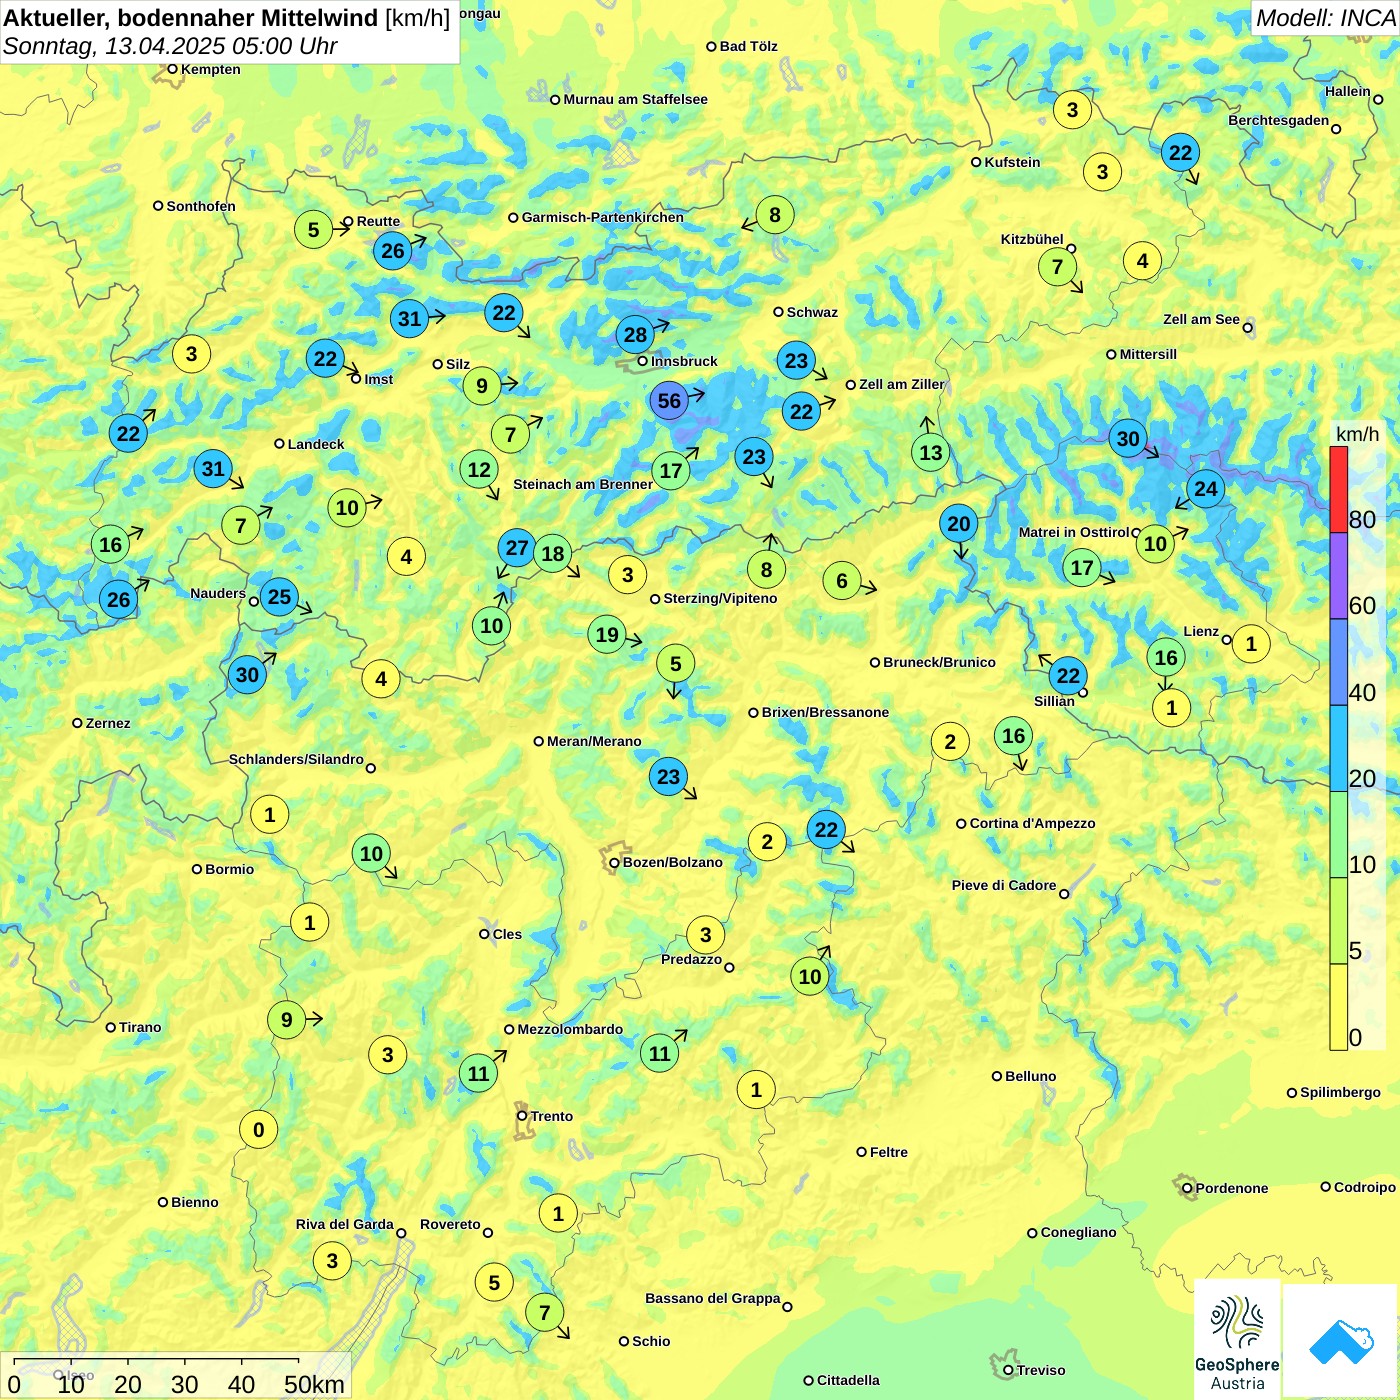Click the Belluno city label

click(x=1030, y=1076)
